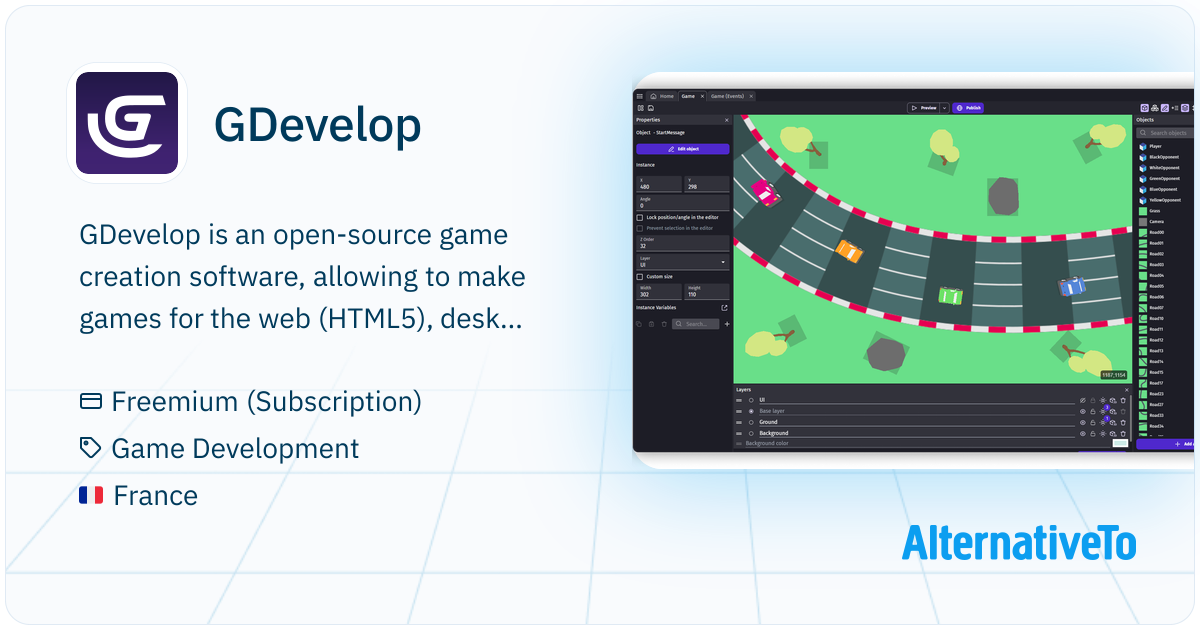
Task: Click the paste variable icon
Action: tap(650, 324)
